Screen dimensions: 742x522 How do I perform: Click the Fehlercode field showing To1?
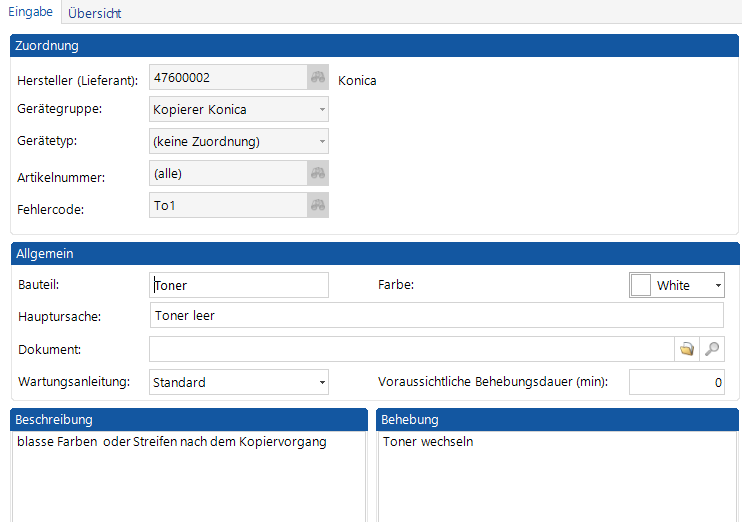[227, 205]
